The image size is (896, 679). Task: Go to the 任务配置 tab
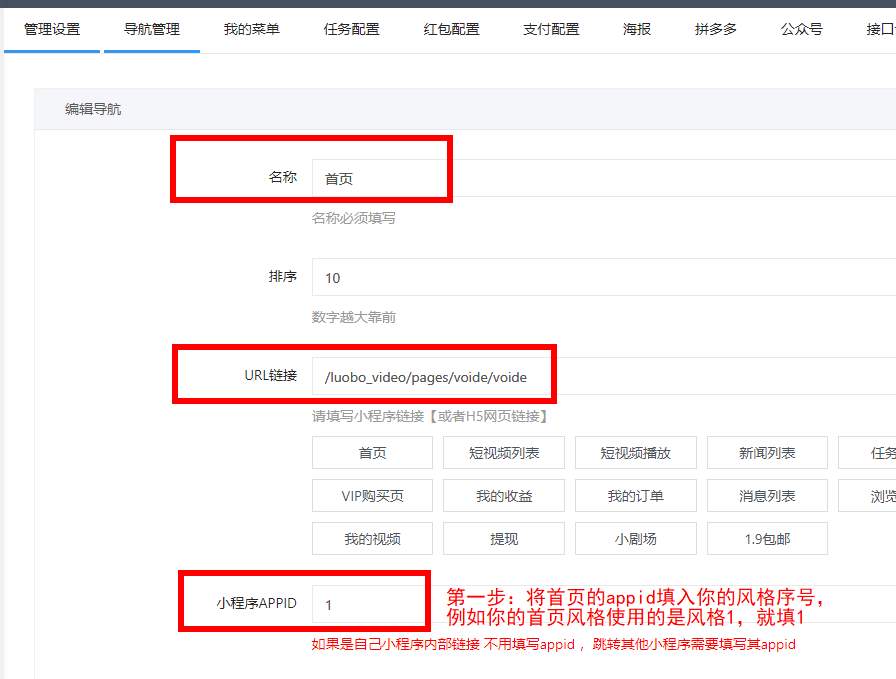351,29
